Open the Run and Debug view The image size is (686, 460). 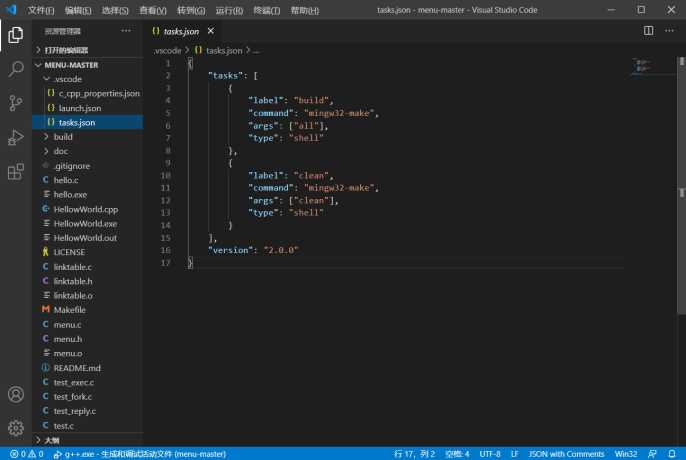16,137
